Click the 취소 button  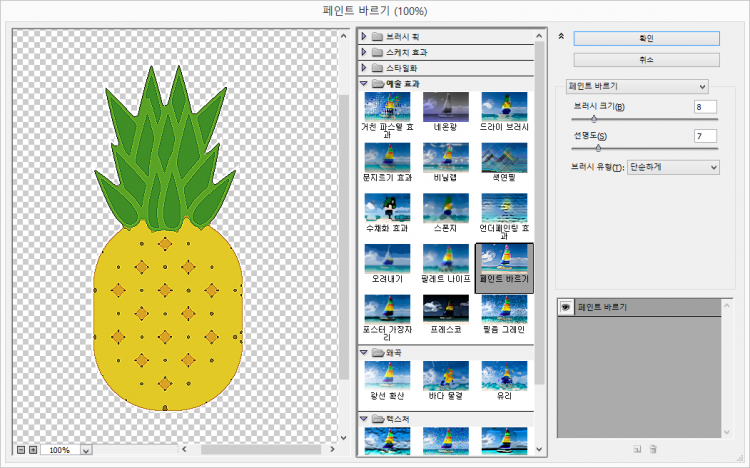(x=646, y=60)
